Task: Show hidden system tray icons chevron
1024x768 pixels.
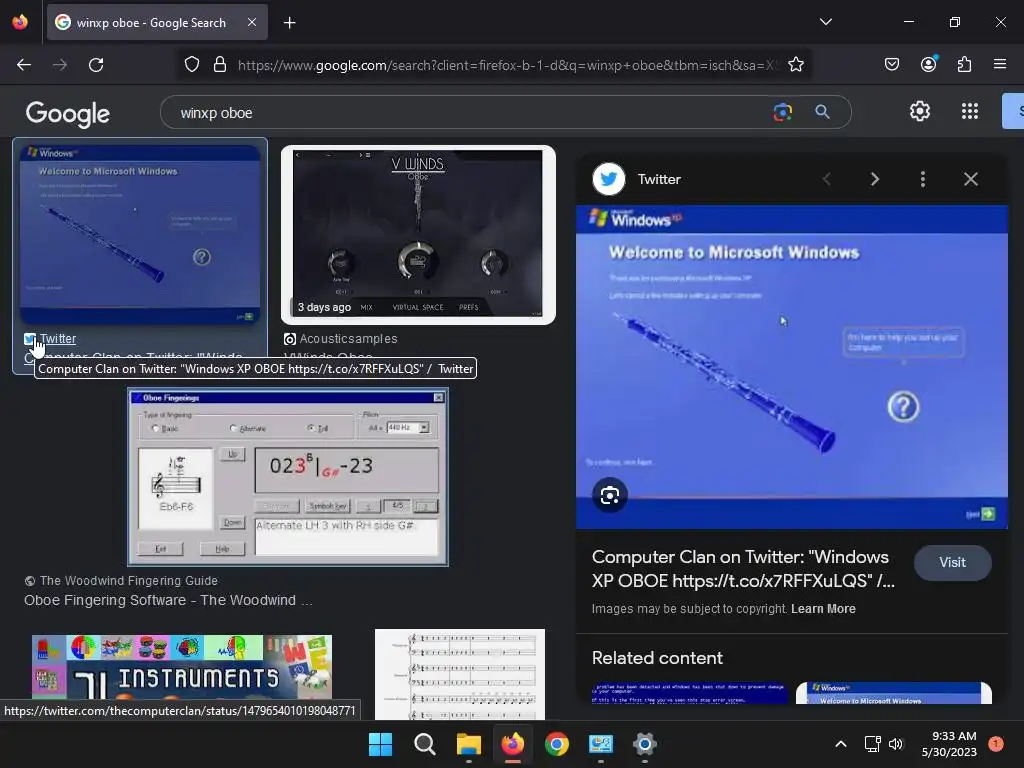Action: (x=841, y=744)
